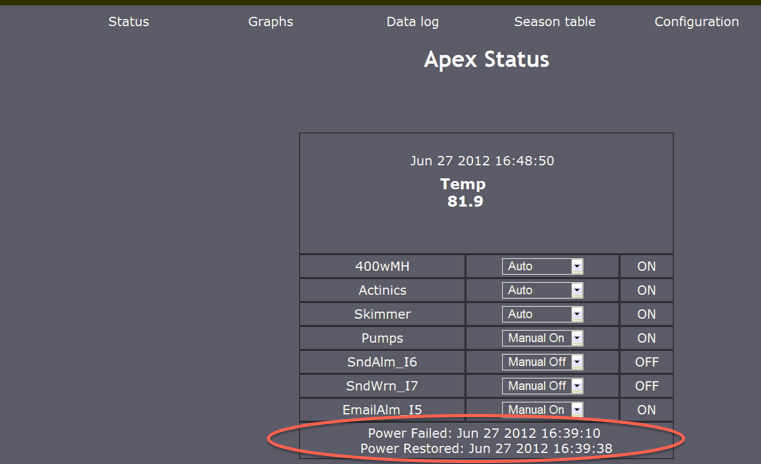This screenshot has height=464, width=761.
Task: Open the 400wMH mode dropdown
Action: [x=543, y=266]
